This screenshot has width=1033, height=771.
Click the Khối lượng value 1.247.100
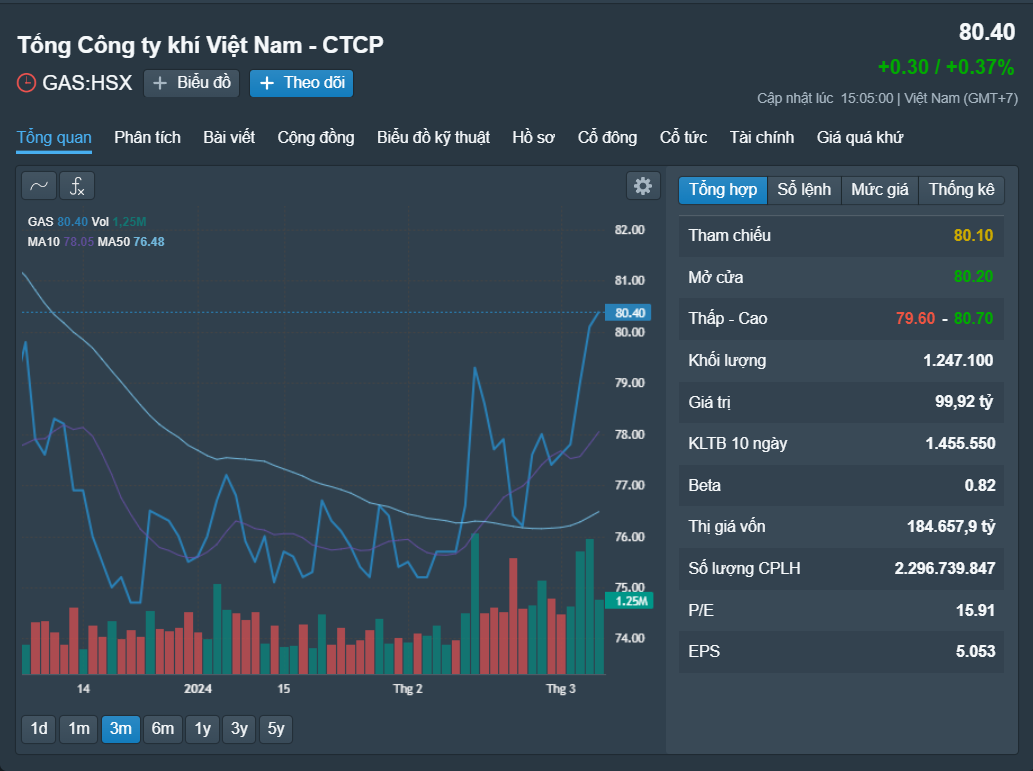(x=958, y=360)
